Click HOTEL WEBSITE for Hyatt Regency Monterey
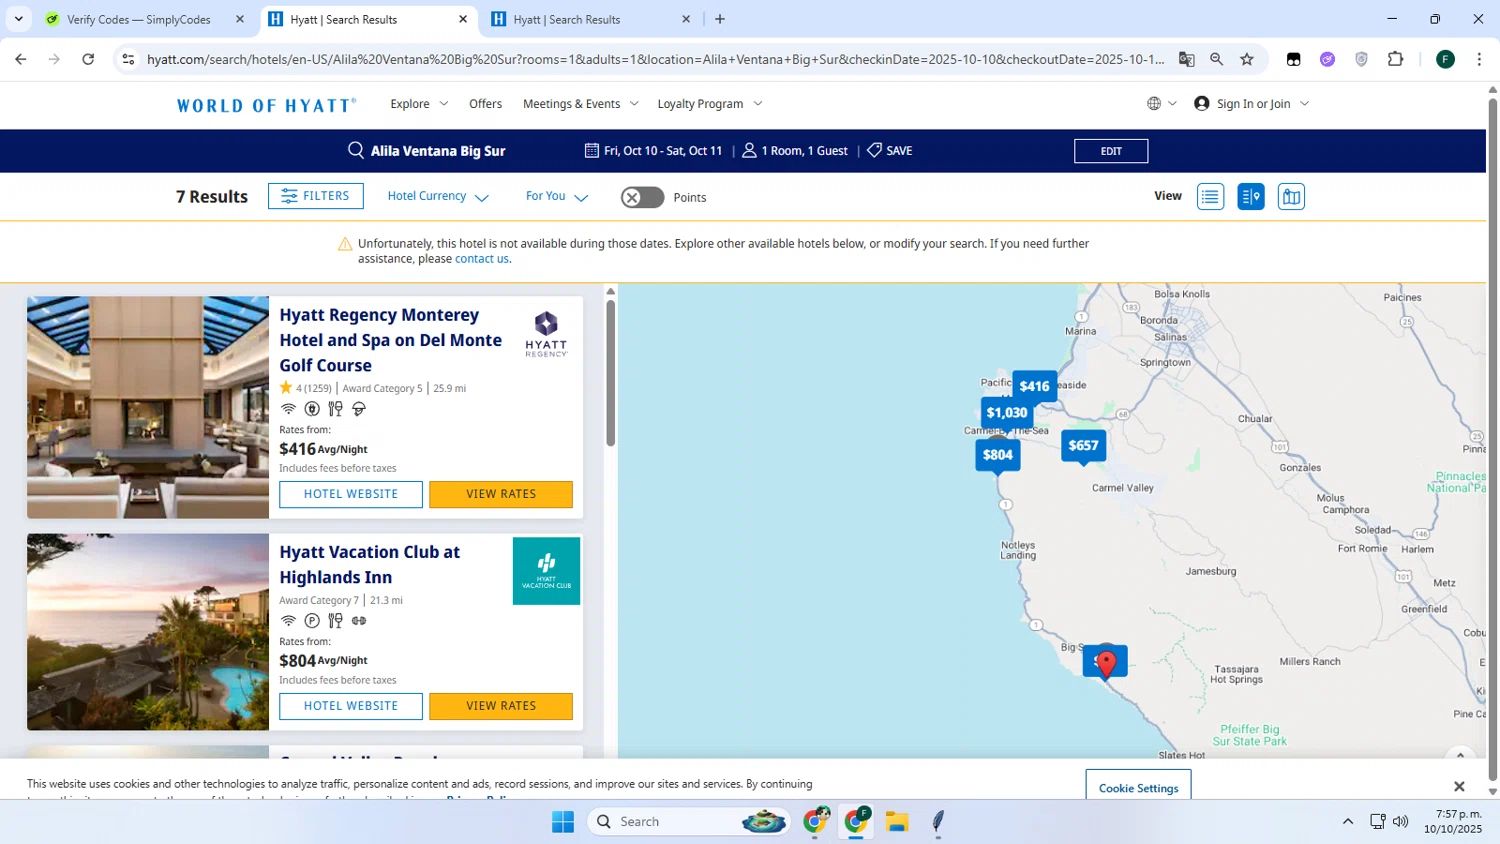The image size is (1500, 844). 351,494
